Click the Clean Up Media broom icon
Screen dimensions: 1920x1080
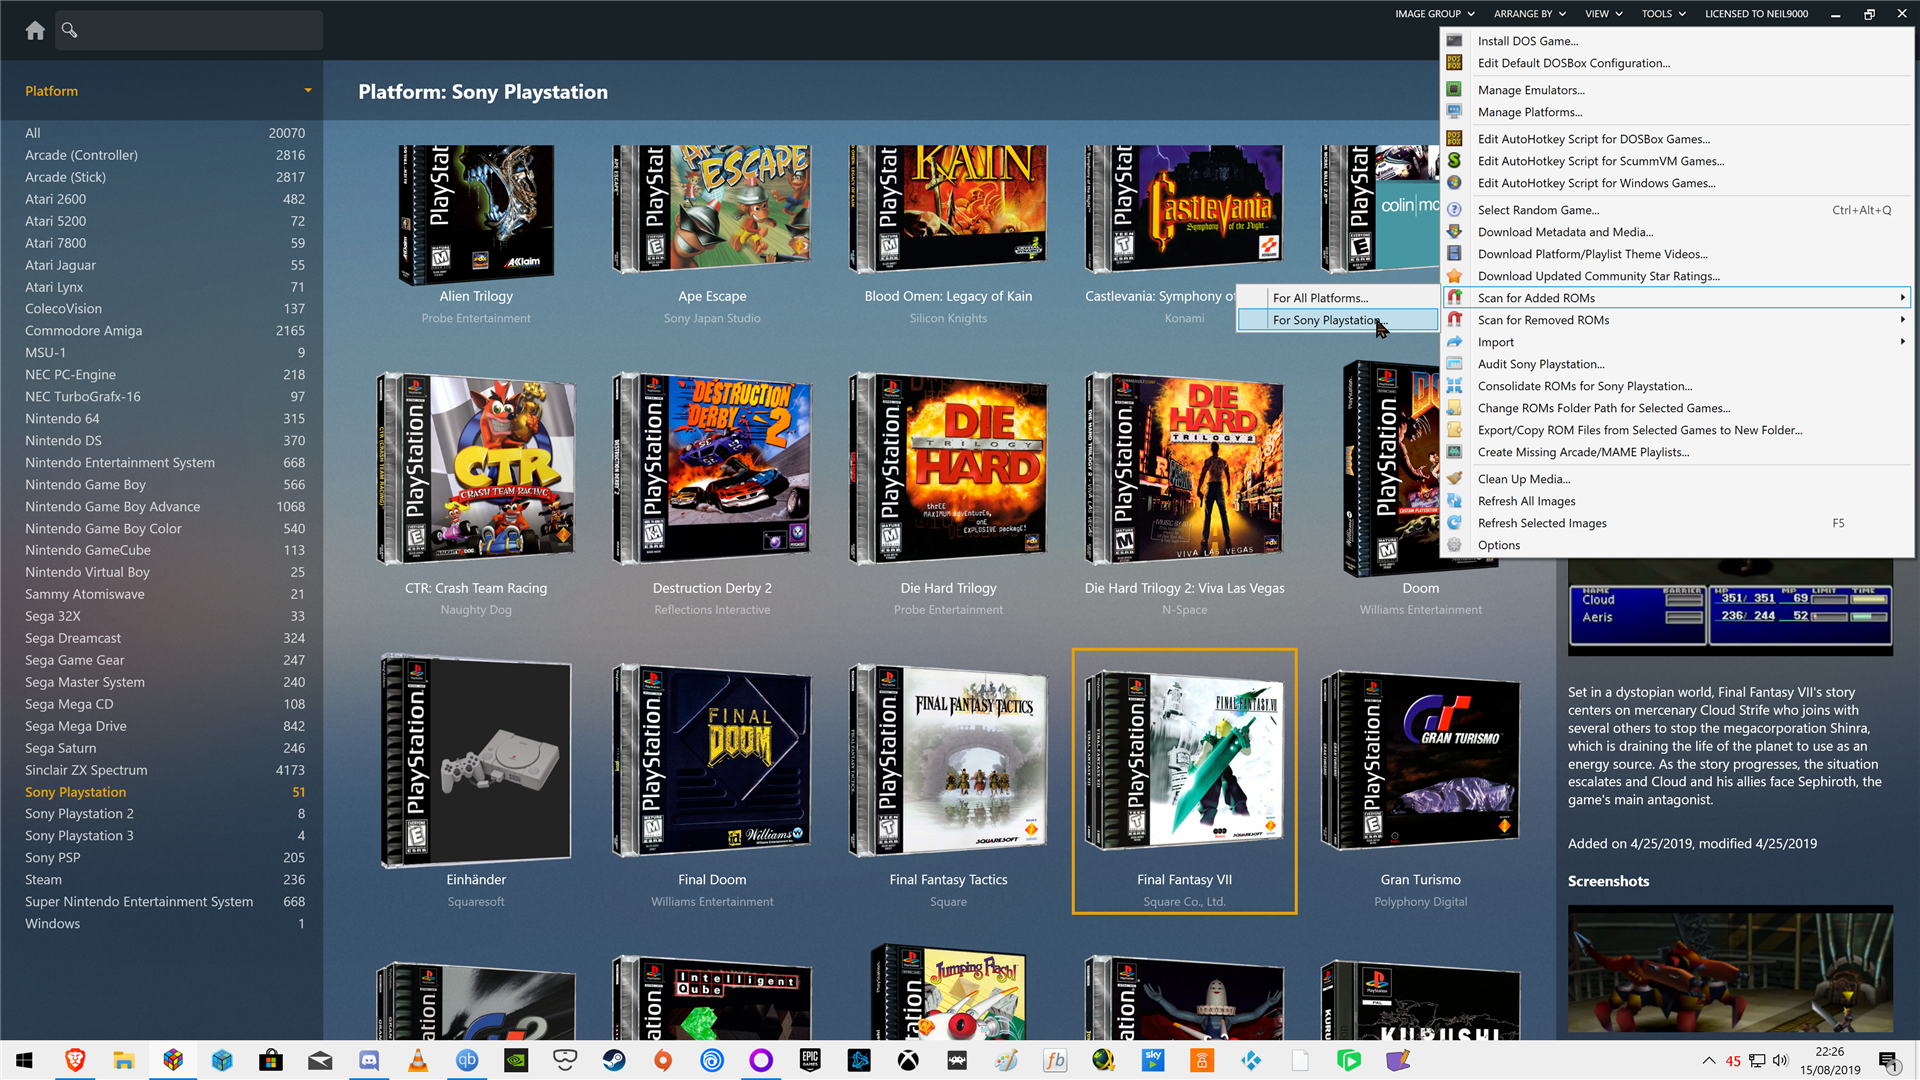coord(1455,479)
